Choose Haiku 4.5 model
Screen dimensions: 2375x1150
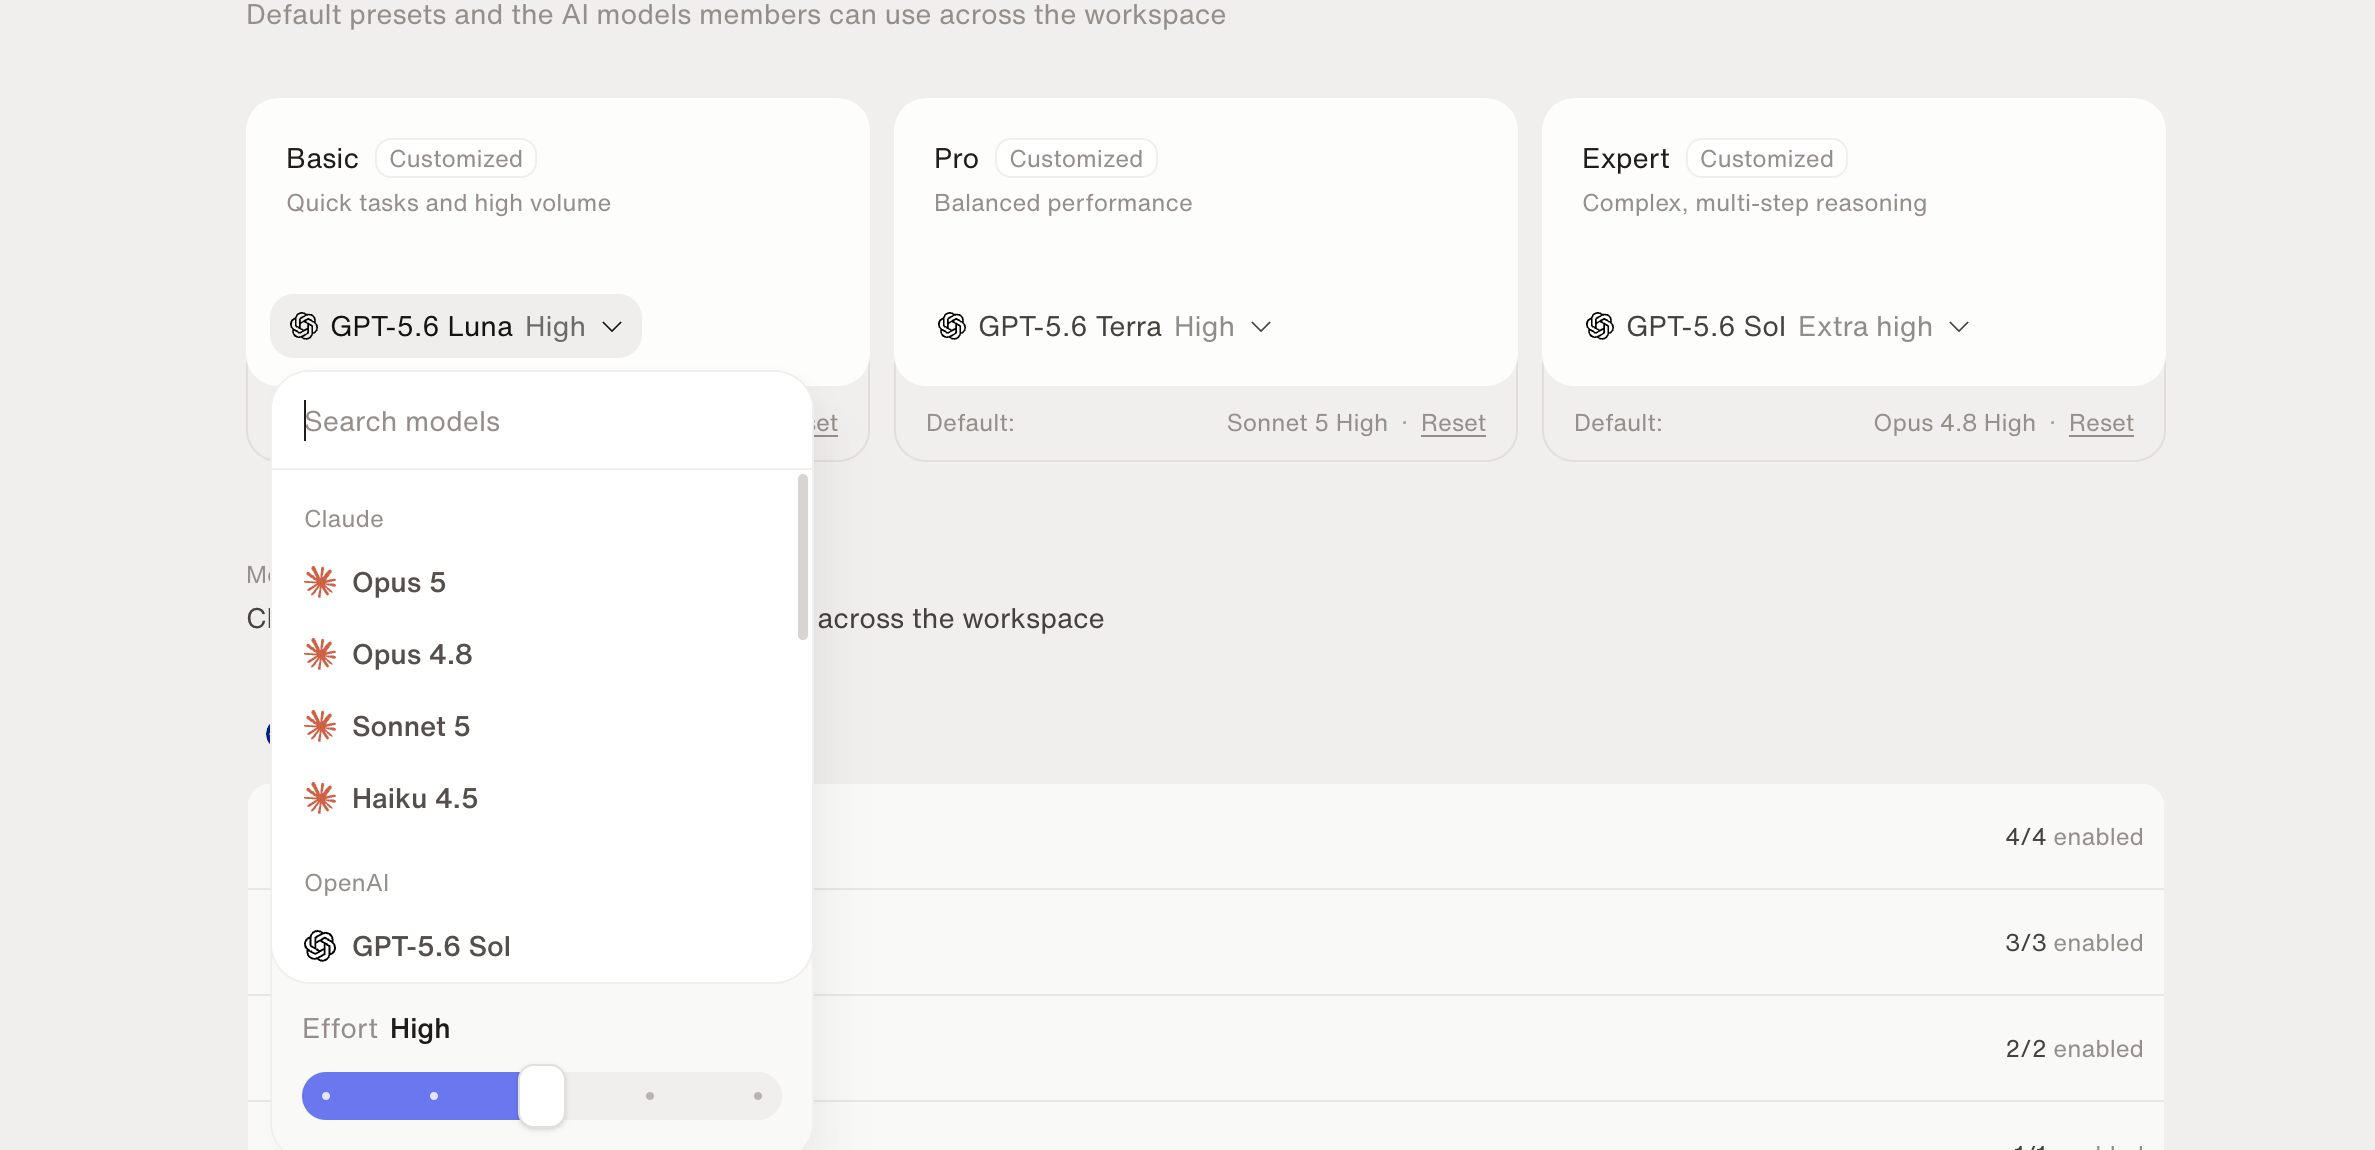(541, 798)
